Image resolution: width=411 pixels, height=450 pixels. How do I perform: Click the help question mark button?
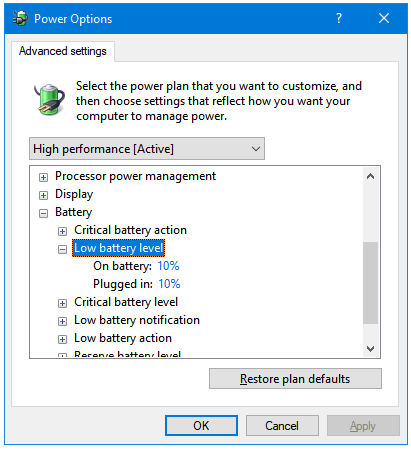(339, 18)
